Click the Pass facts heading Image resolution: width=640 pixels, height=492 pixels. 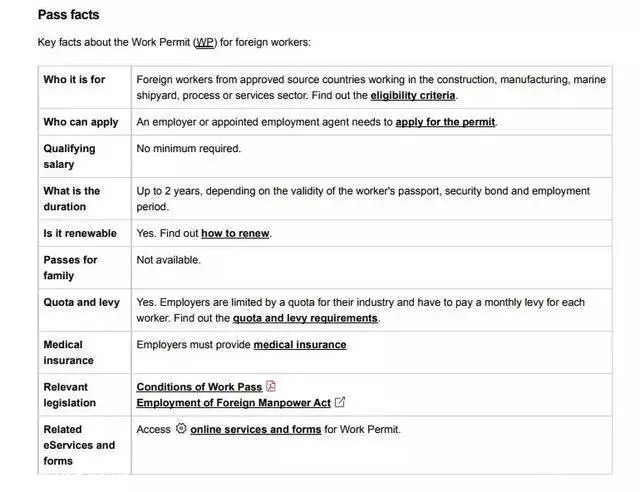[x=69, y=15]
